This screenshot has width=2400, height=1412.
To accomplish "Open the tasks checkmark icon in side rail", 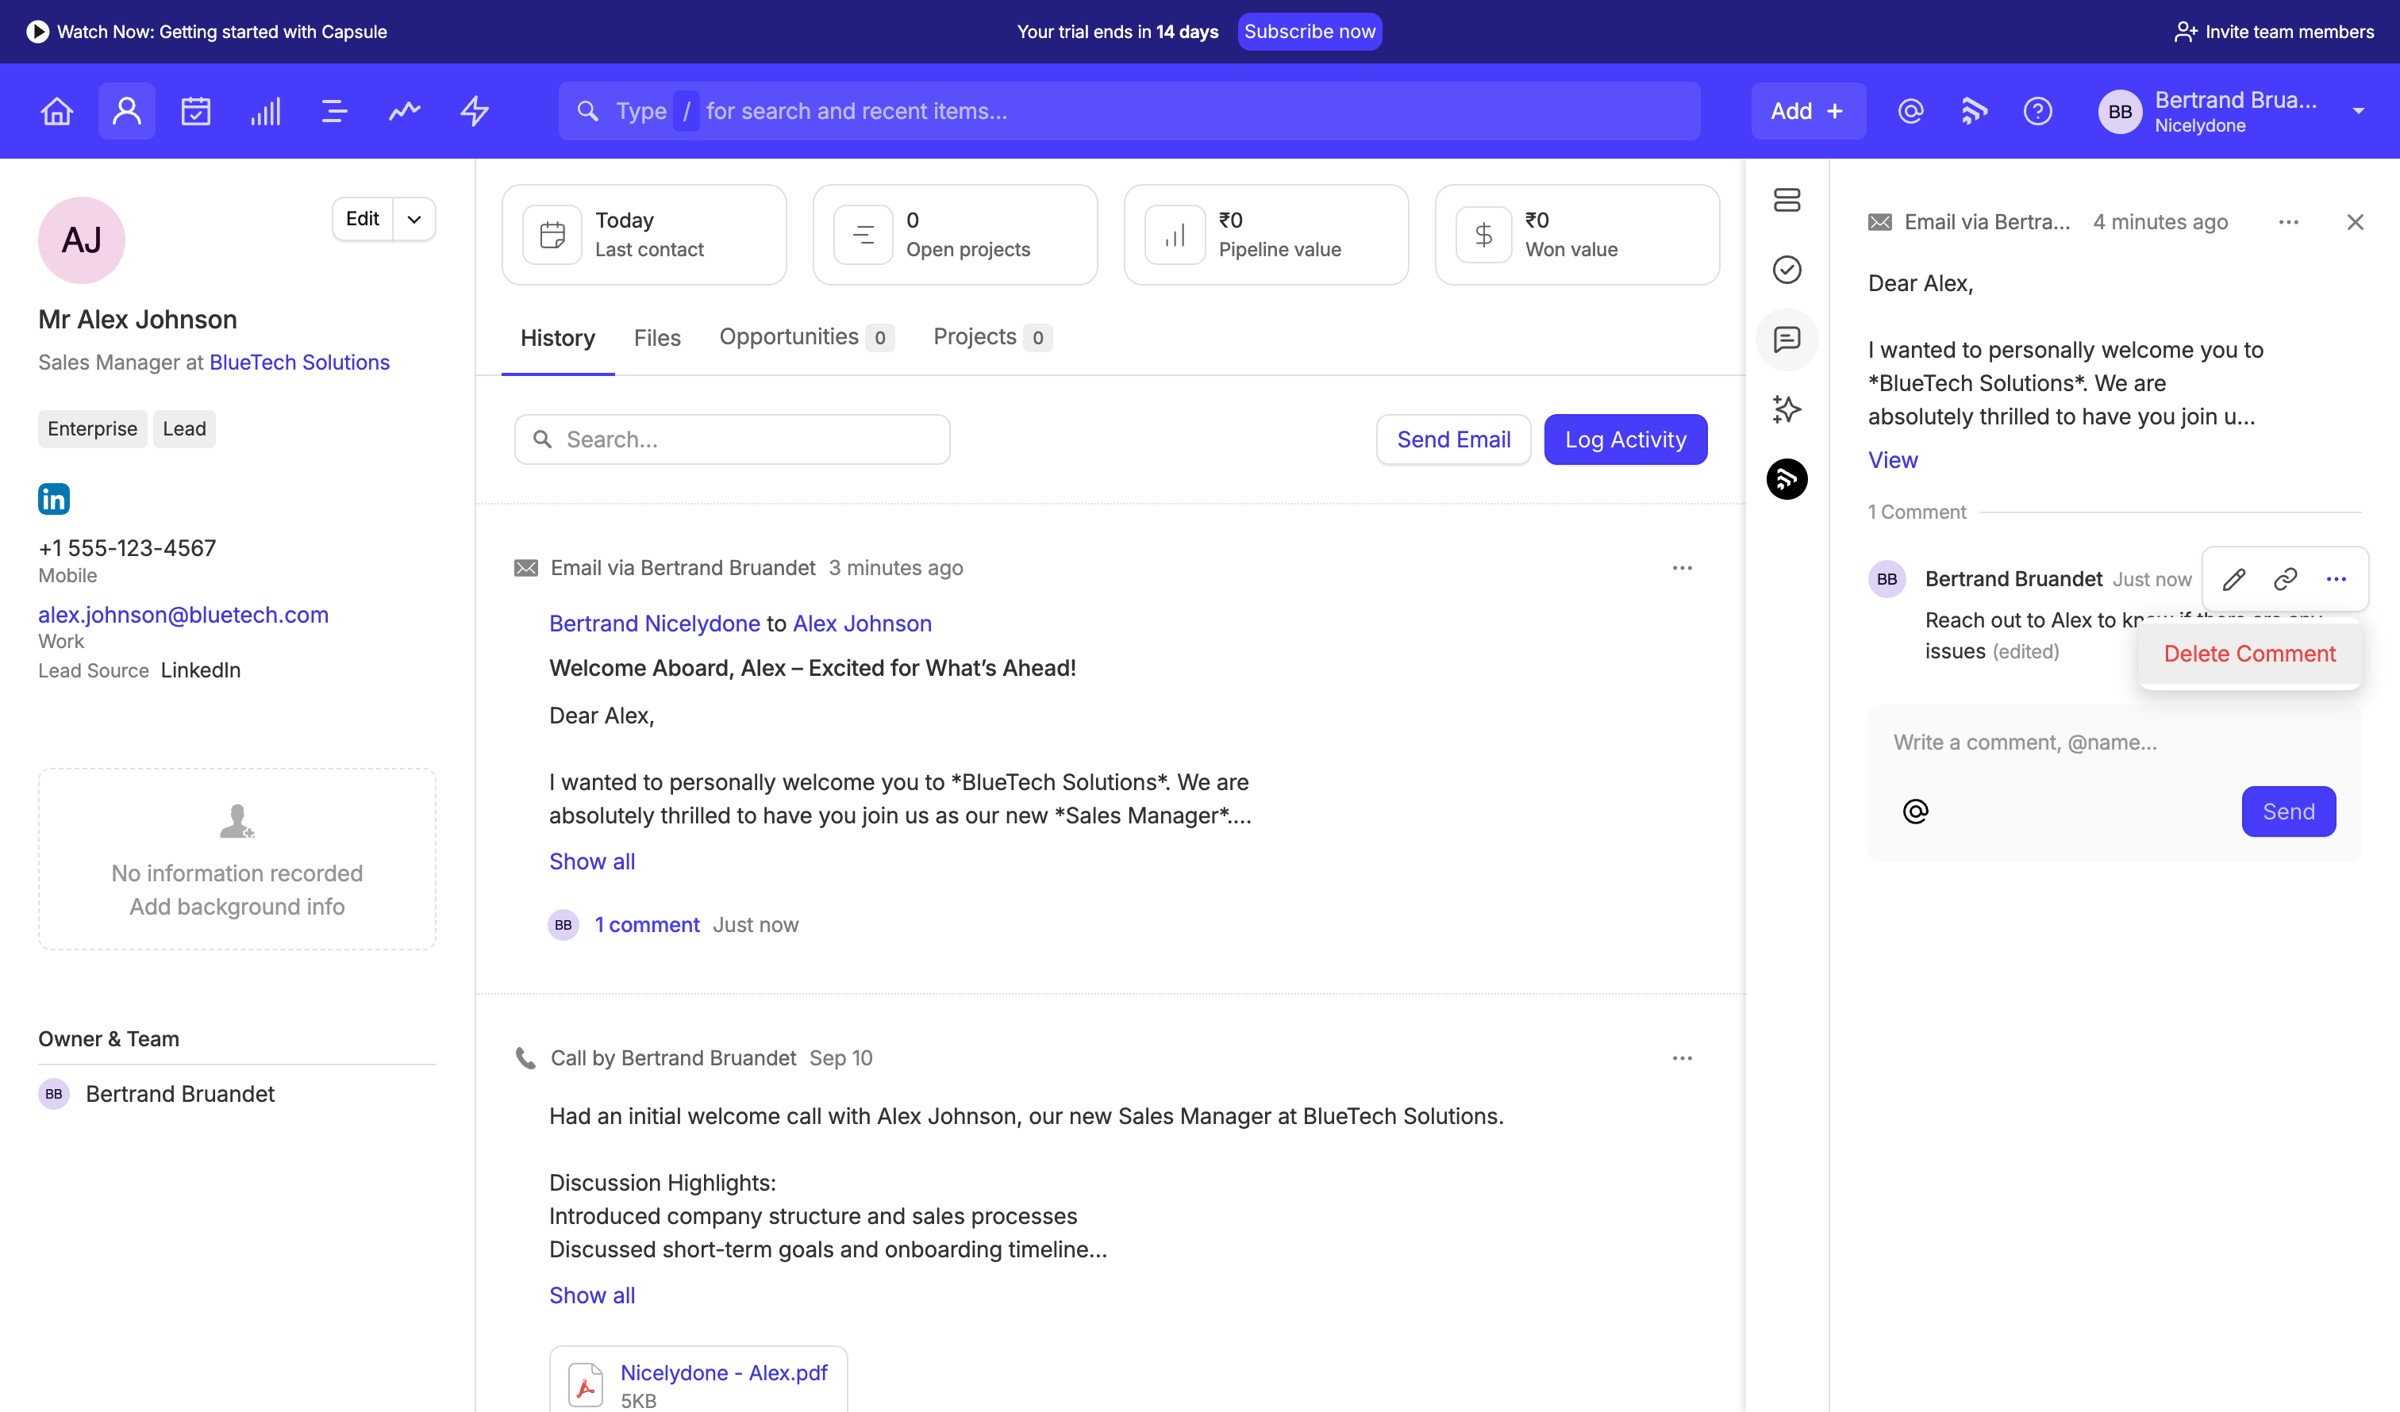I will [1787, 270].
